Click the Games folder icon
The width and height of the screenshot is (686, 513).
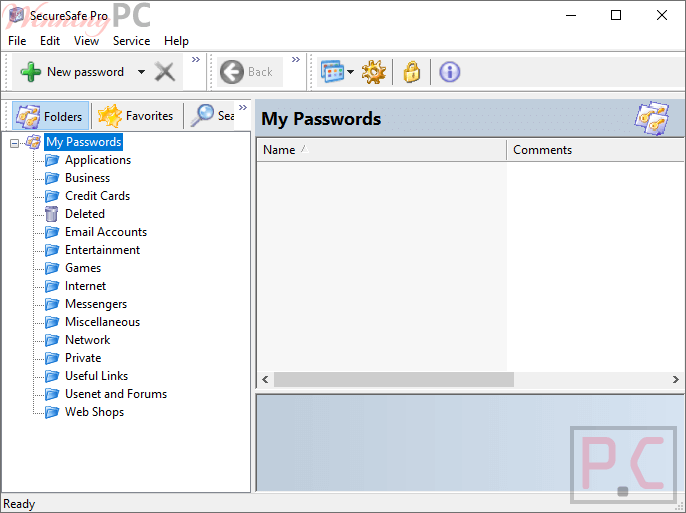(x=52, y=268)
